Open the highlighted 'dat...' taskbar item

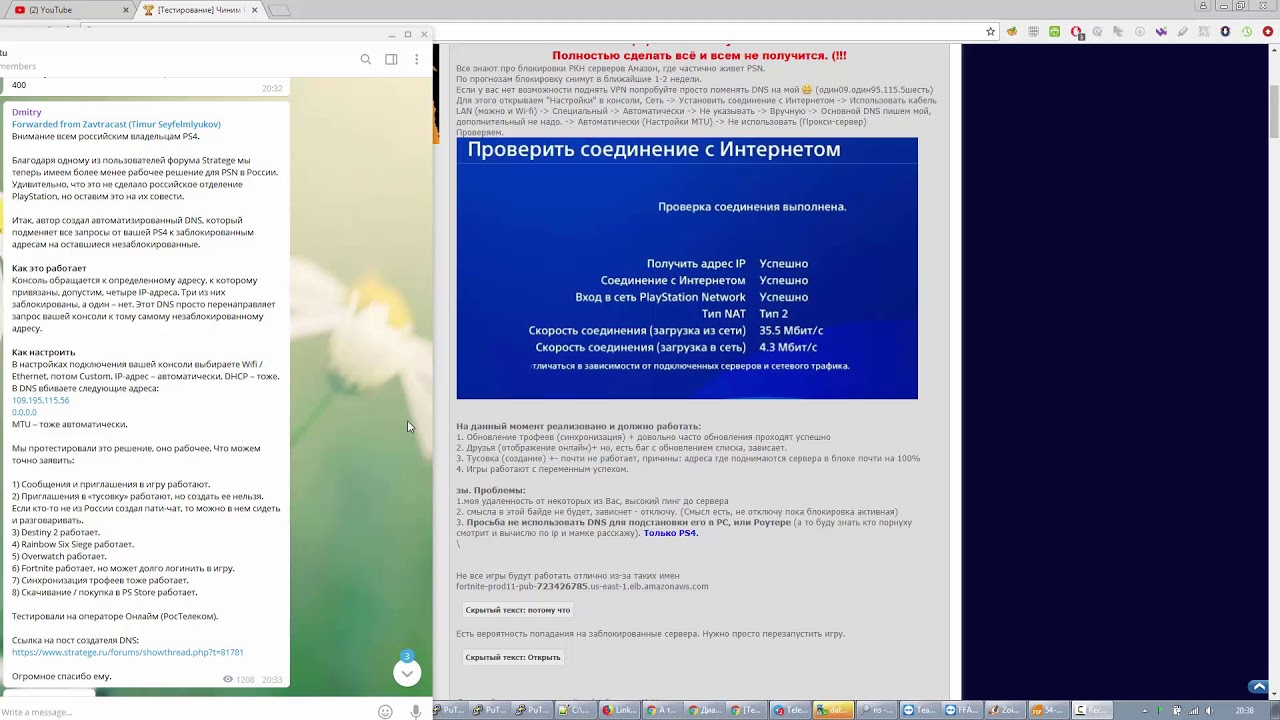833,710
